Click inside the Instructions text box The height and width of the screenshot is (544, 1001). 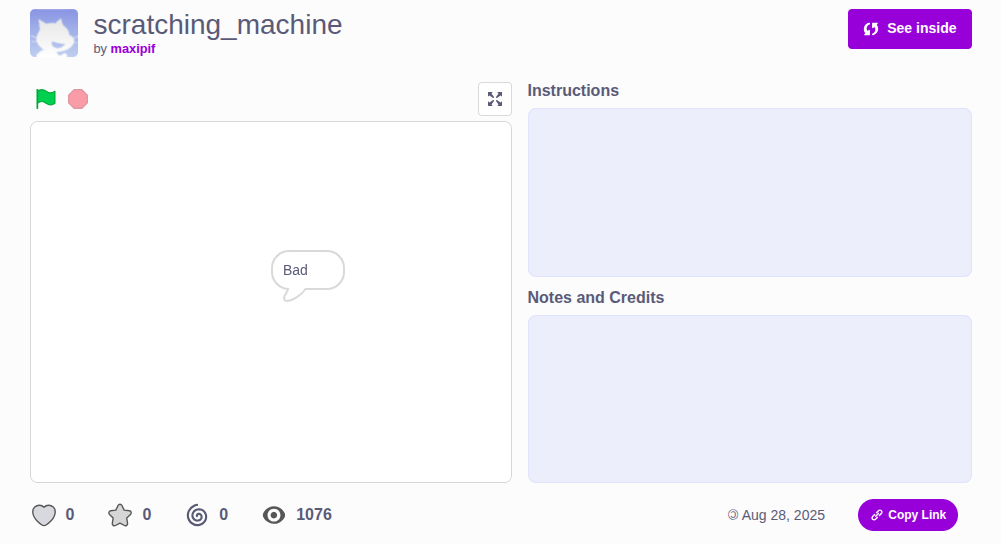[x=749, y=192]
